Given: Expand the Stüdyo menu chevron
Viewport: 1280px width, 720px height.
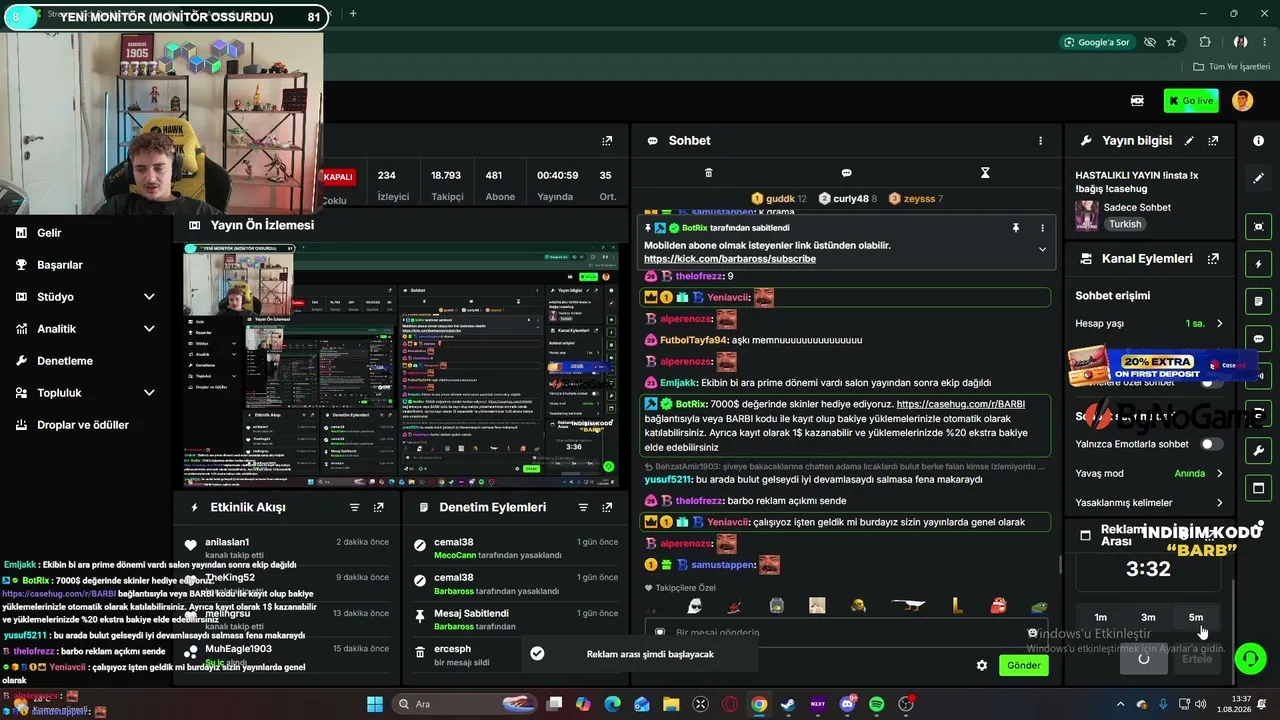Looking at the screenshot, I should [x=149, y=297].
